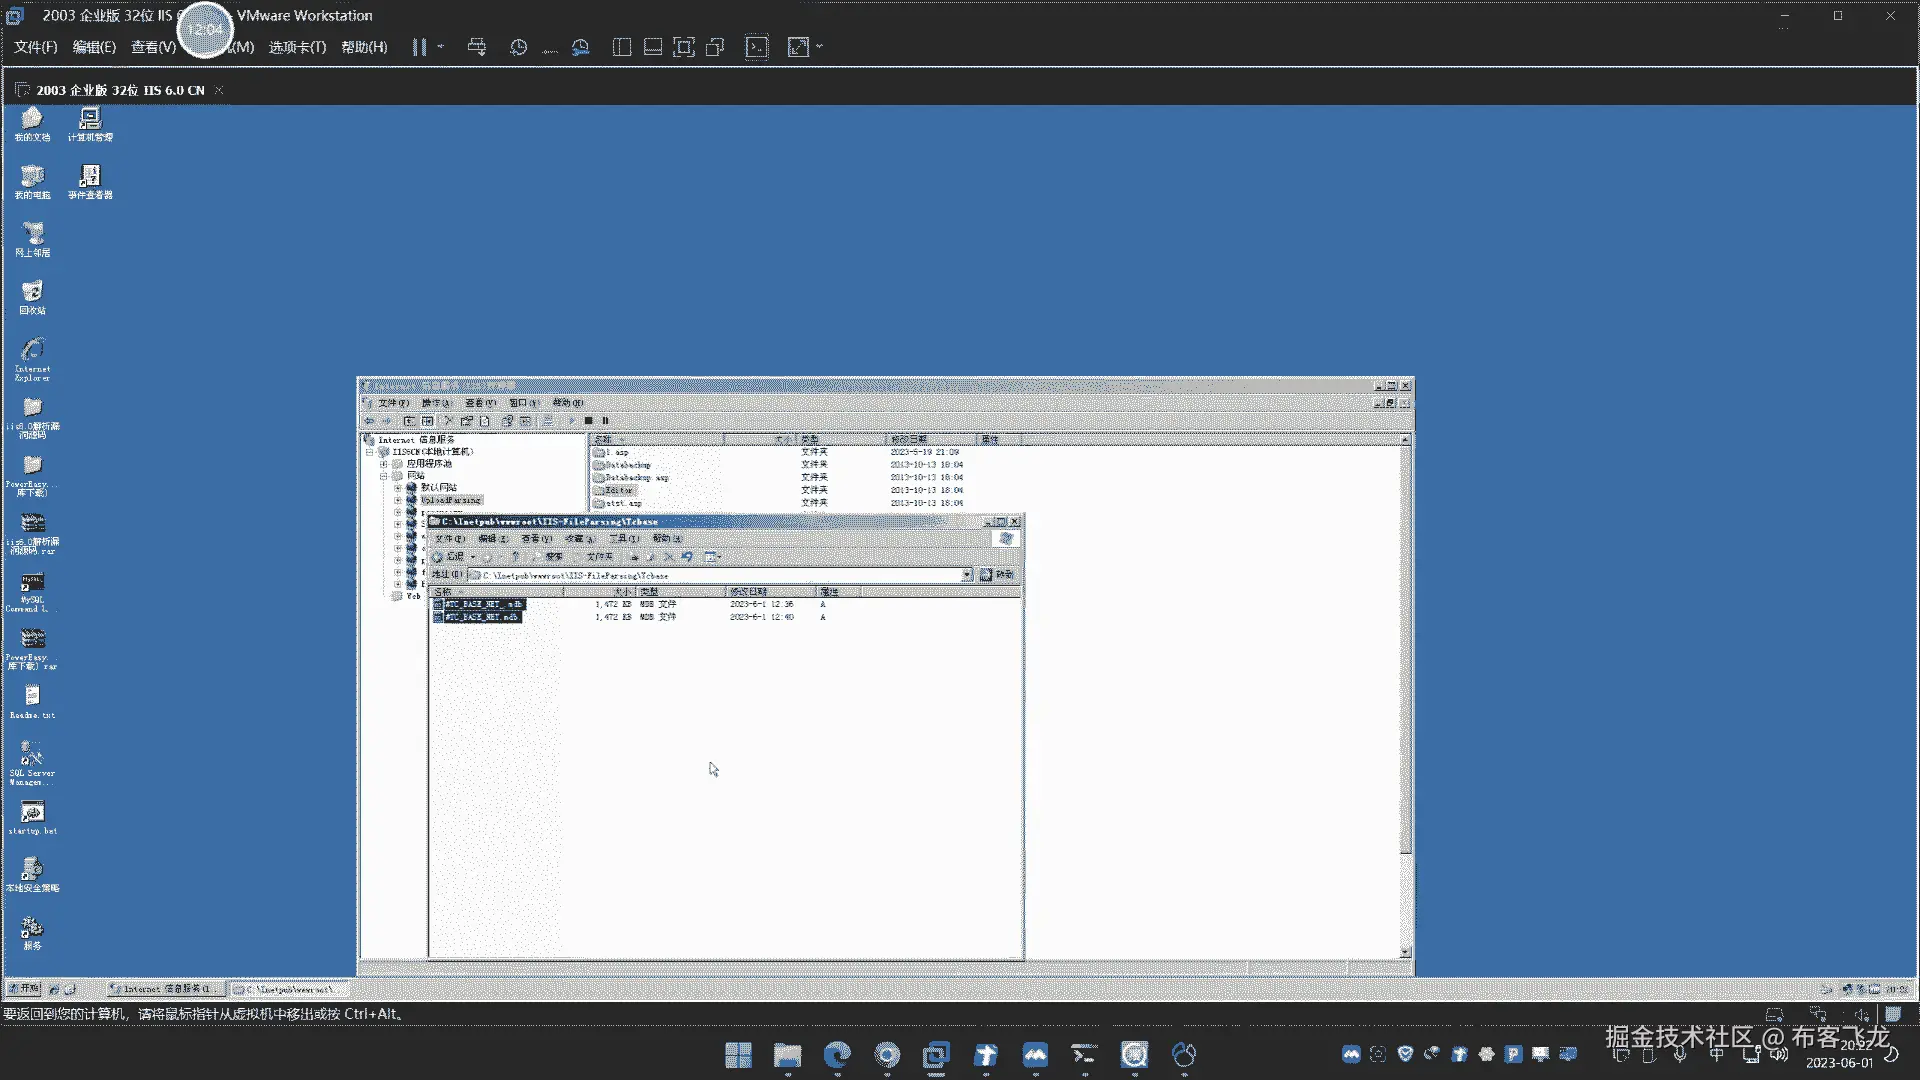Take a VM snapshot
The width and height of the screenshot is (1920, 1080).
coord(518,47)
